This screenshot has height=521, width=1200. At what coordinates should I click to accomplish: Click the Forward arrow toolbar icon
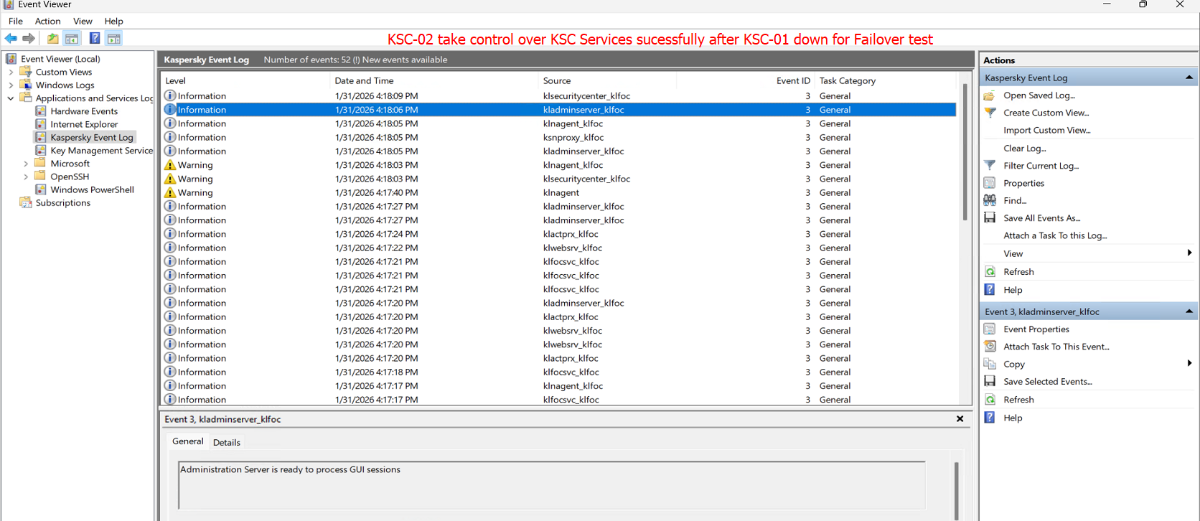pos(27,38)
